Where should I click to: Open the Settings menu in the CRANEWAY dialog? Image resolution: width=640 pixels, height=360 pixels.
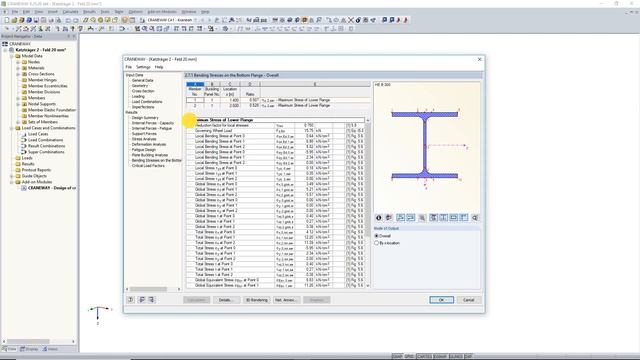(143, 67)
